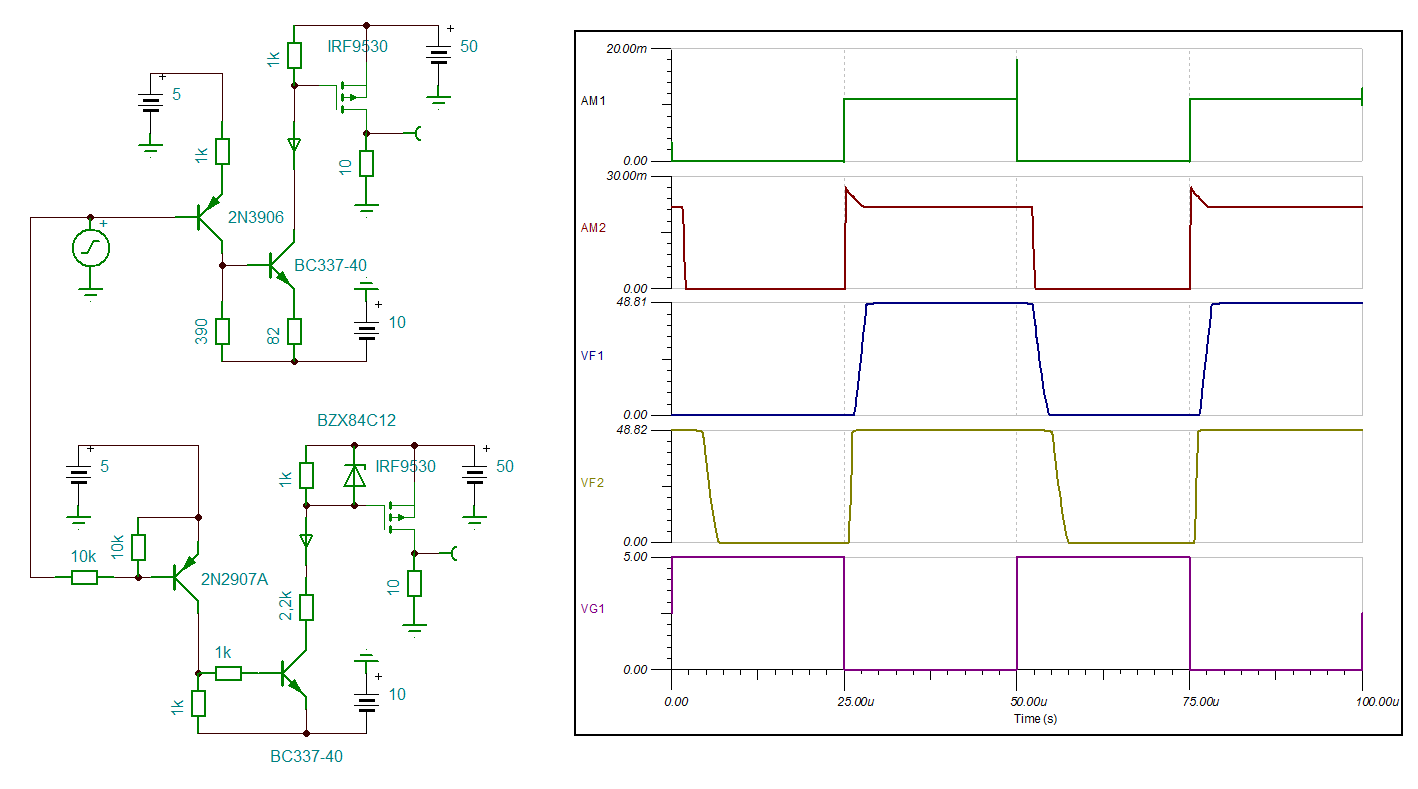Select the 2,2k resistor symbol
The image size is (1418, 789).
307,607
